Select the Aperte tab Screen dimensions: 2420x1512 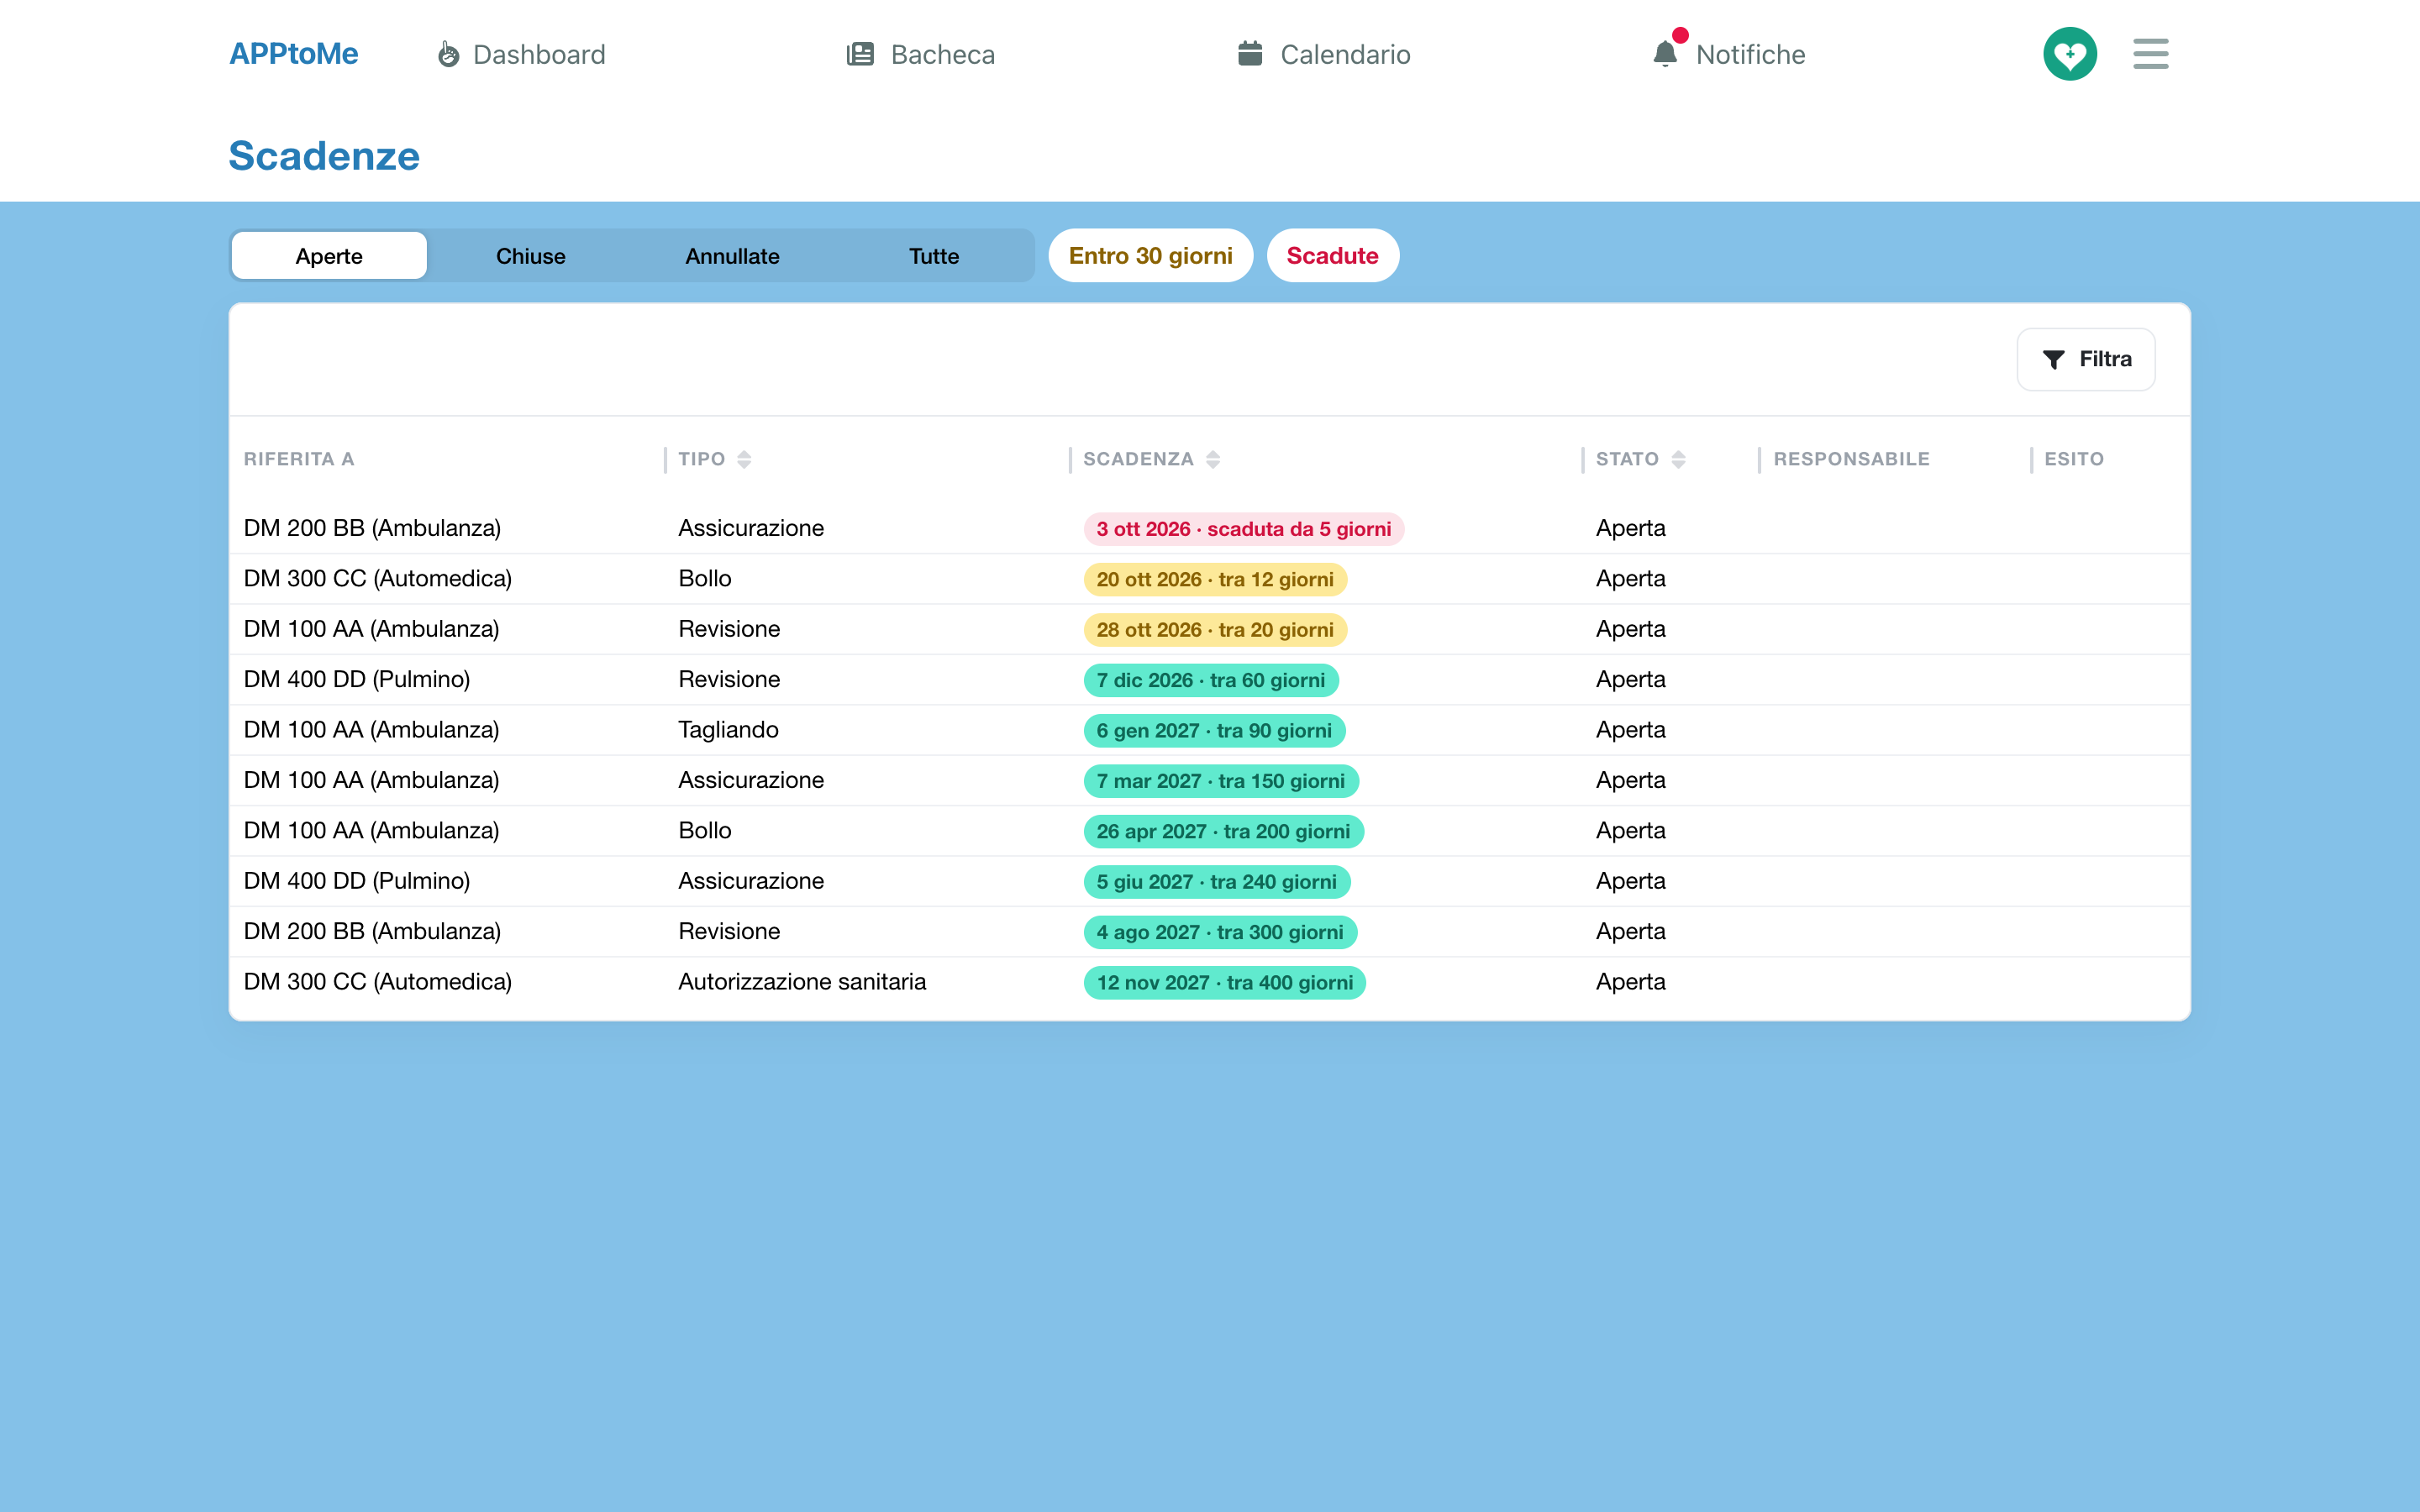pyautogui.click(x=329, y=256)
